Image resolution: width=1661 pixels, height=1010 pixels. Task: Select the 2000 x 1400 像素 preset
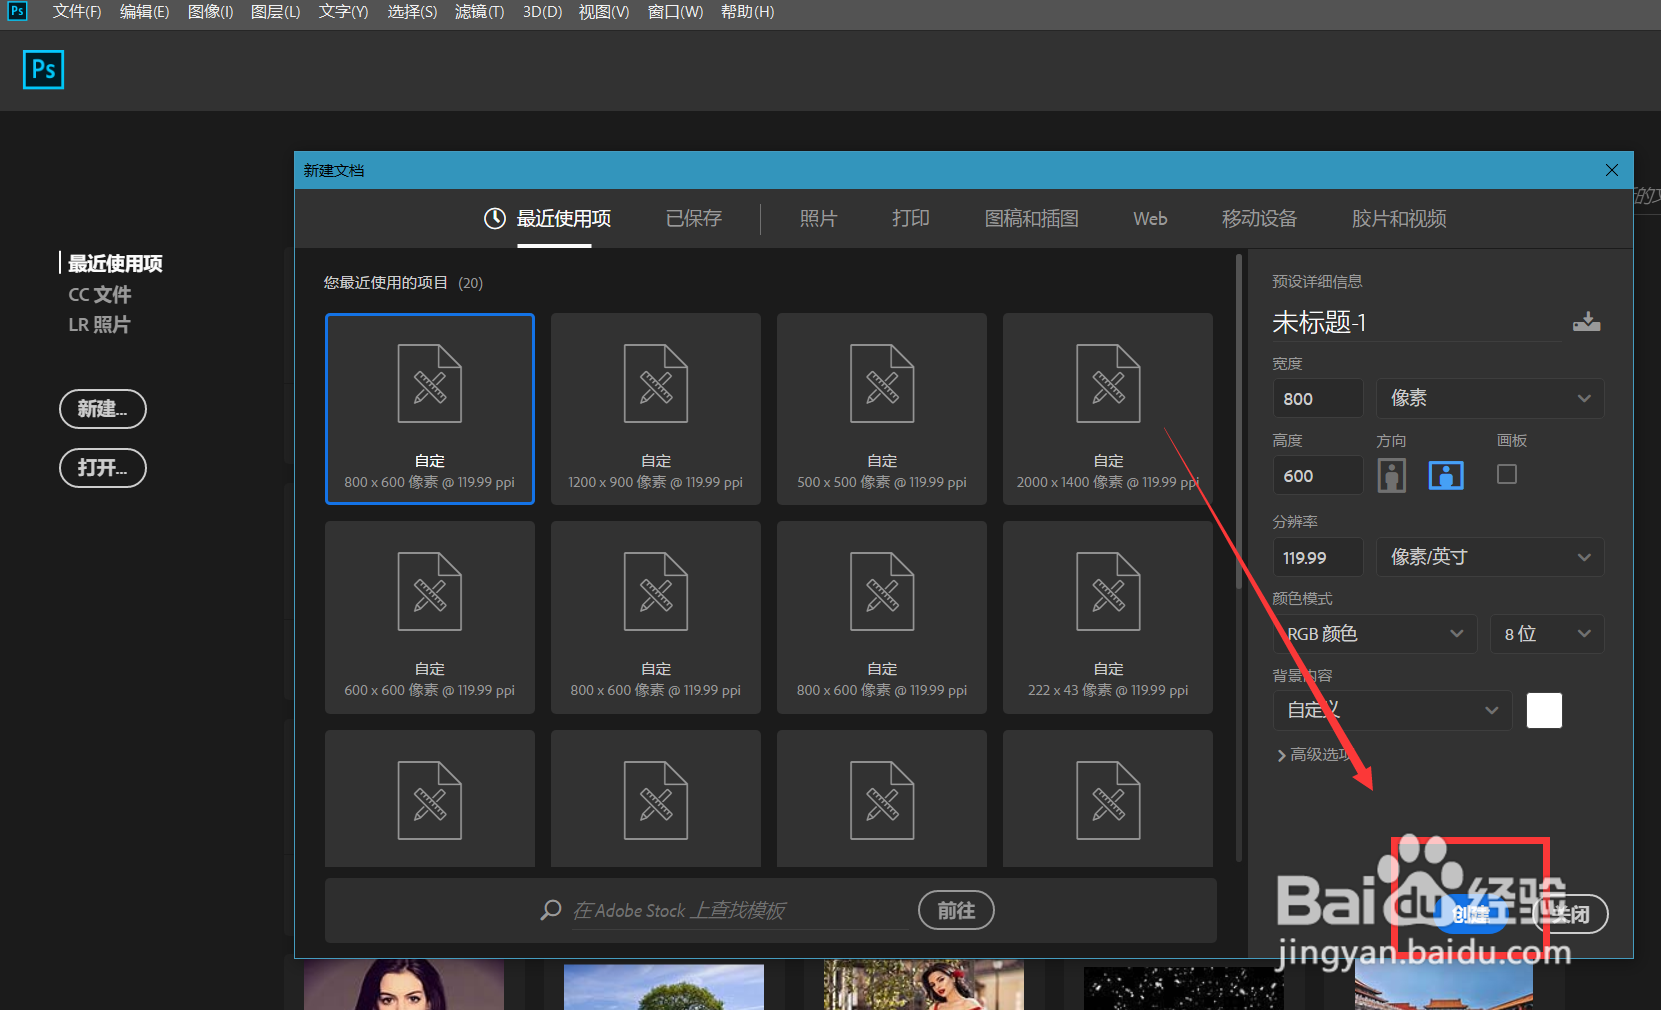(1108, 409)
